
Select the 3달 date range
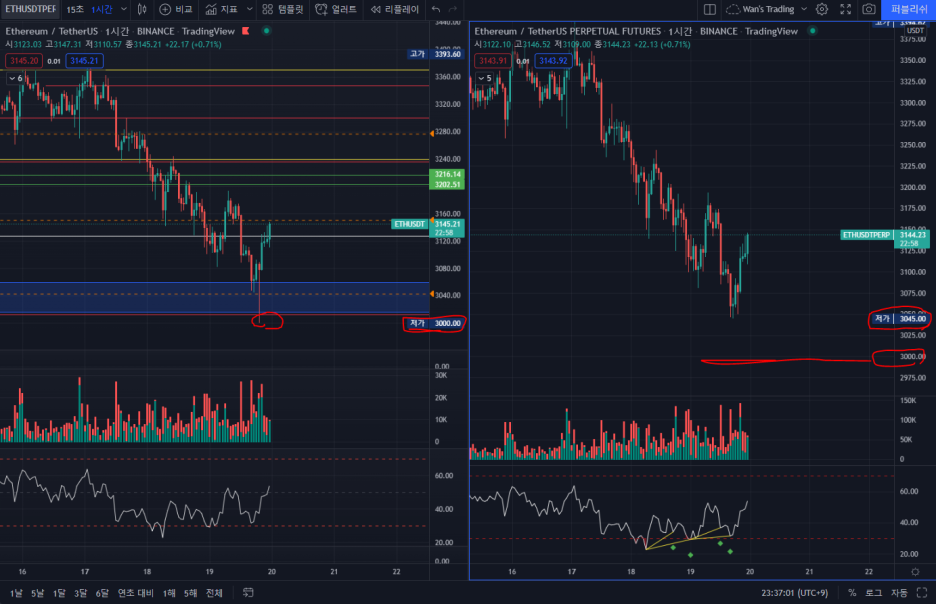80,593
